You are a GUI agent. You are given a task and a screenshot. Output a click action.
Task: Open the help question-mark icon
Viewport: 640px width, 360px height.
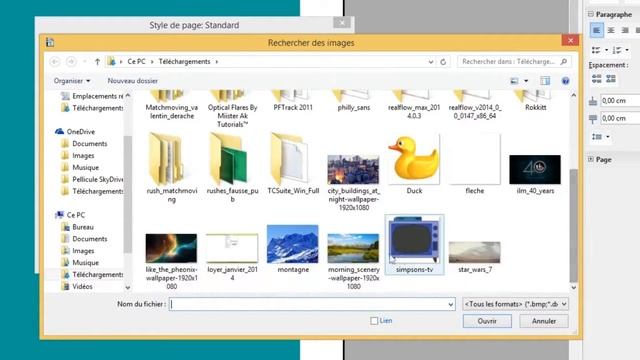click(x=565, y=81)
